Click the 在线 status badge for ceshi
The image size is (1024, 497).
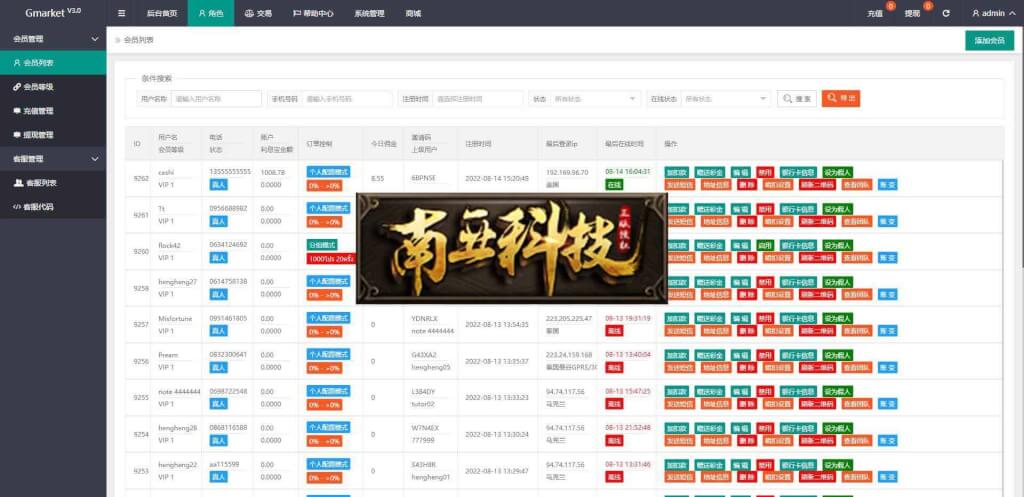614,185
